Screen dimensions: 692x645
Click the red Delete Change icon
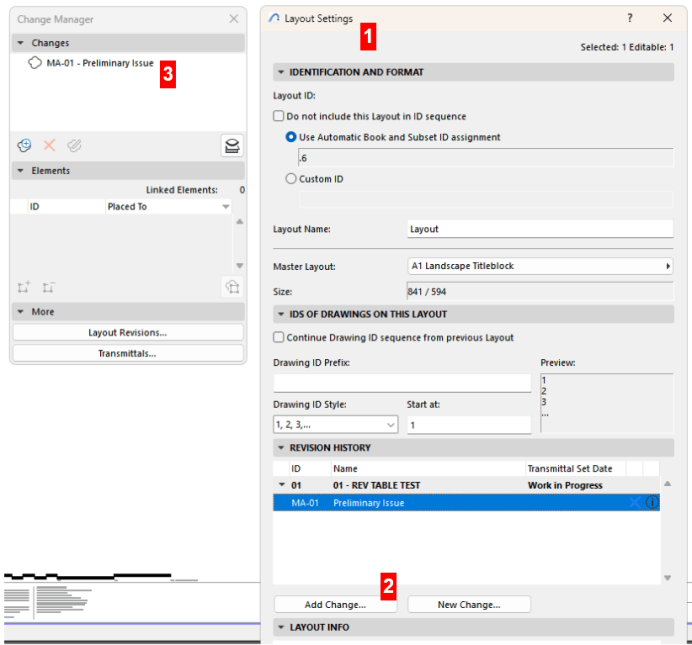49,146
